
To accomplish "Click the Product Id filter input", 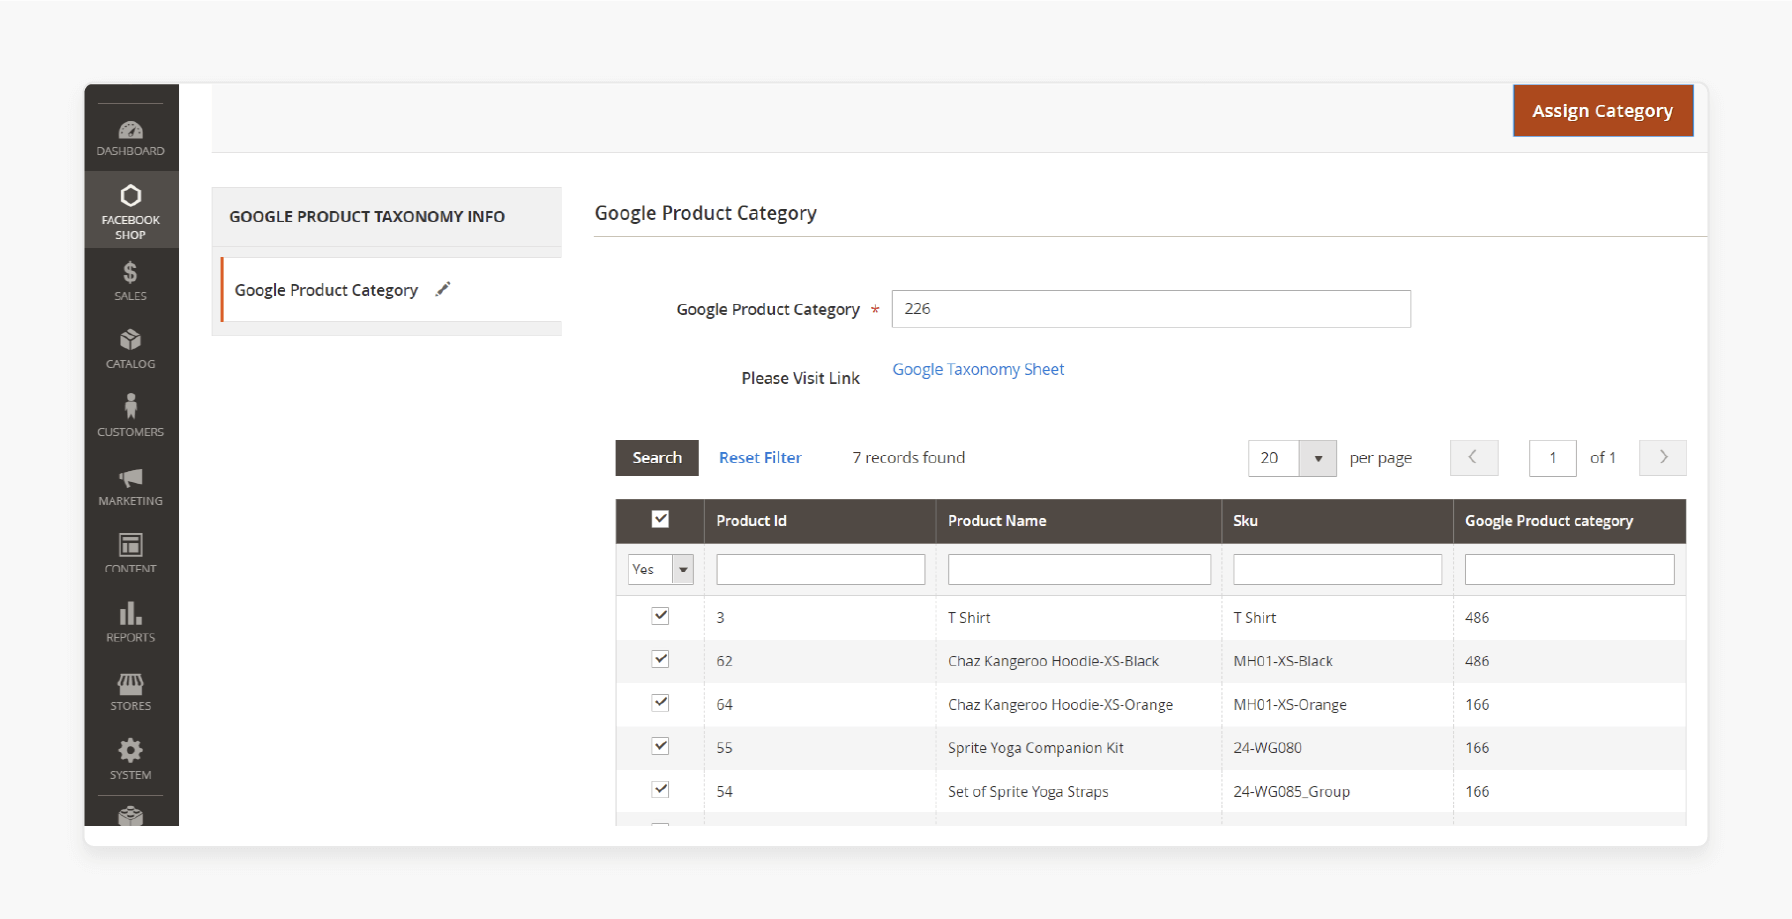I will click(x=821, y=569).
